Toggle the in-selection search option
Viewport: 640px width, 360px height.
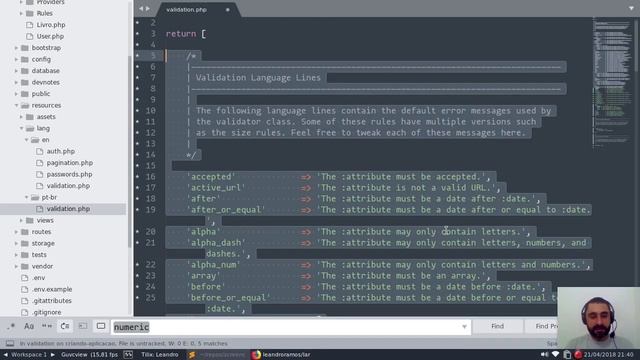pos(83,326)
